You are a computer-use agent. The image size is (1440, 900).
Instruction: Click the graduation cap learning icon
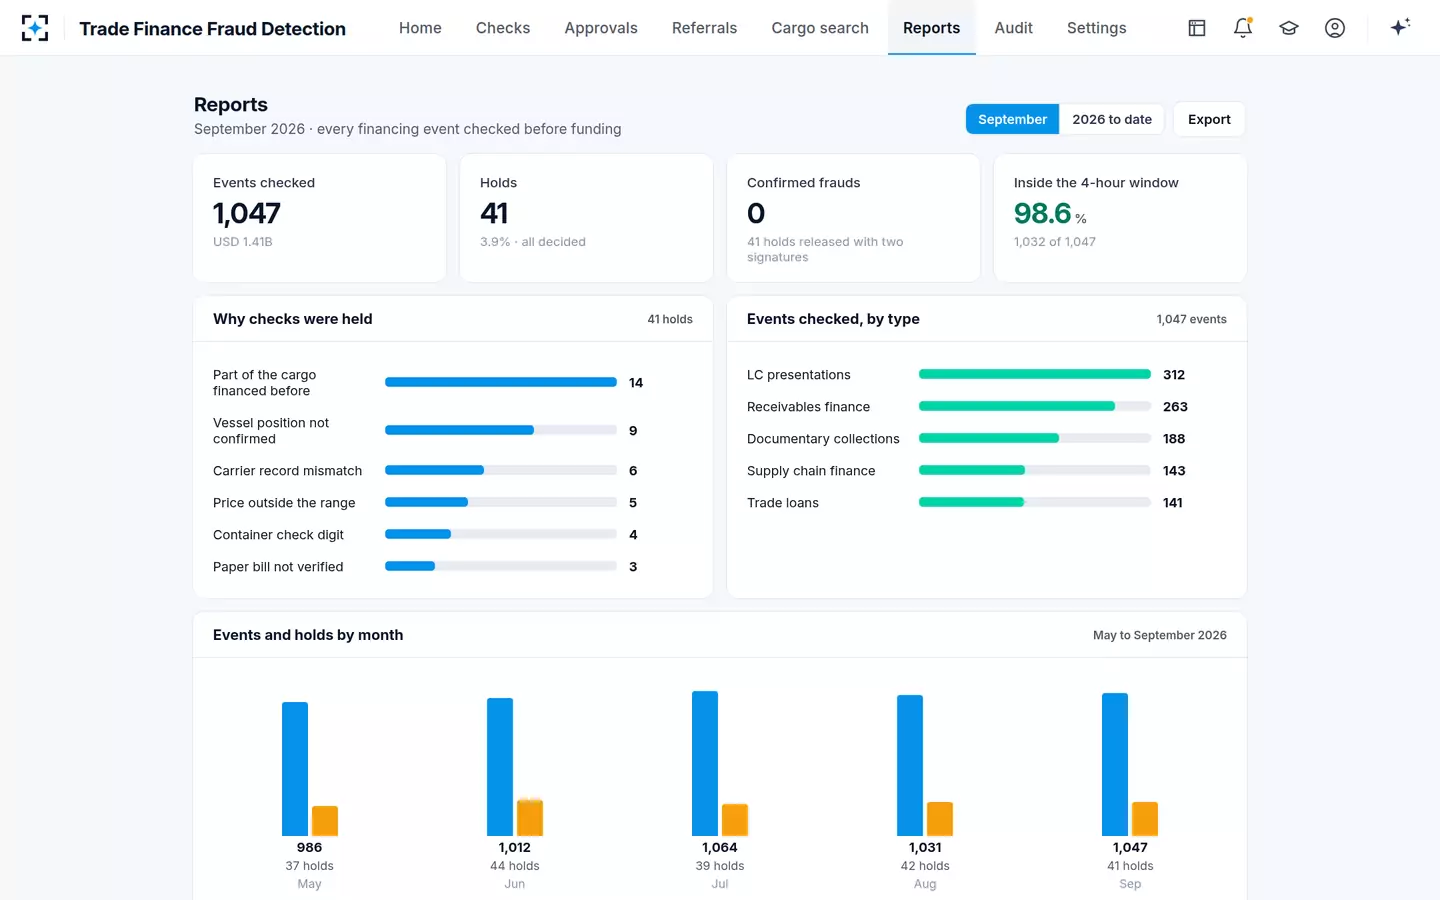coord(1289,28)
